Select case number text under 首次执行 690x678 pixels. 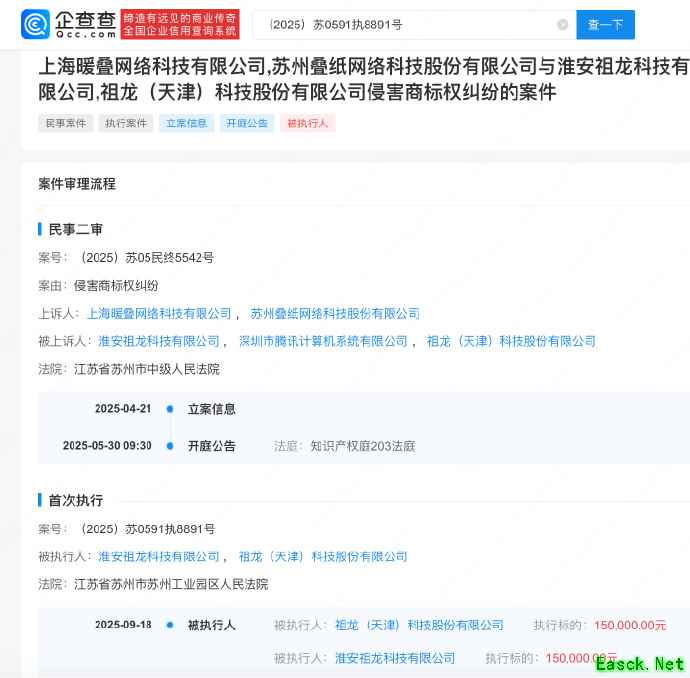(146, 529)
